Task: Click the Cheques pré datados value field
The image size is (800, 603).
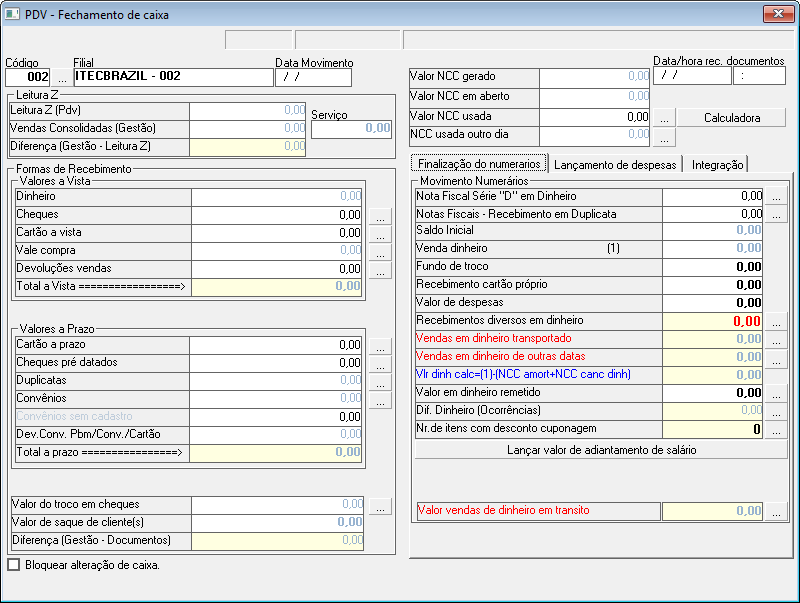Action: click(276, 363)
